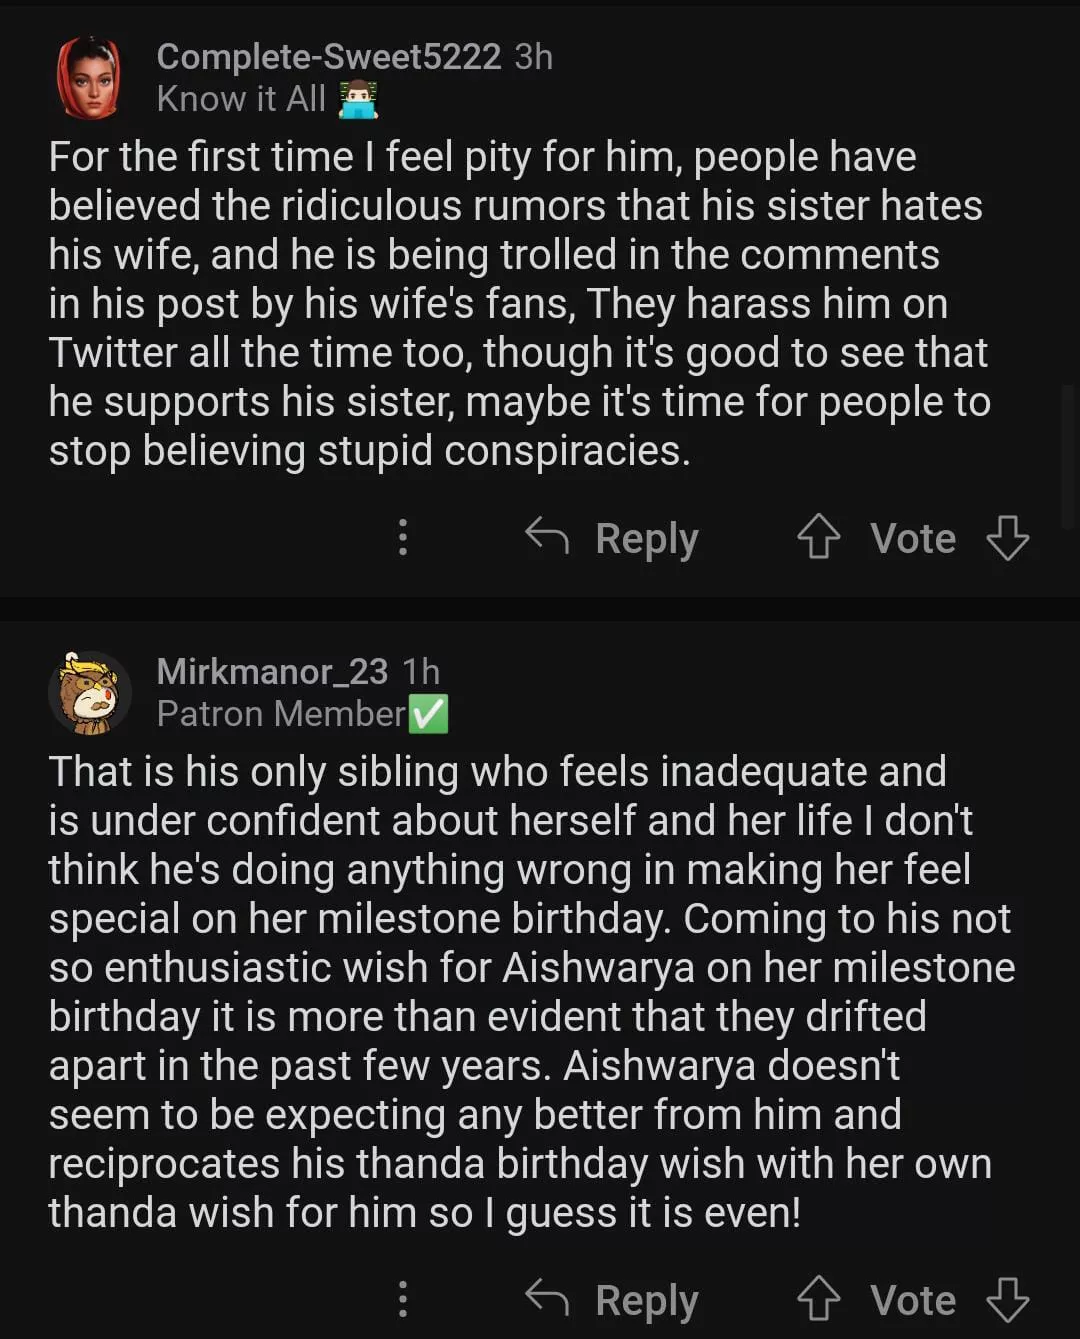Select the Know it All flair text
The width and height of the screenshot is (1080, 1339).
pos(241,99)
